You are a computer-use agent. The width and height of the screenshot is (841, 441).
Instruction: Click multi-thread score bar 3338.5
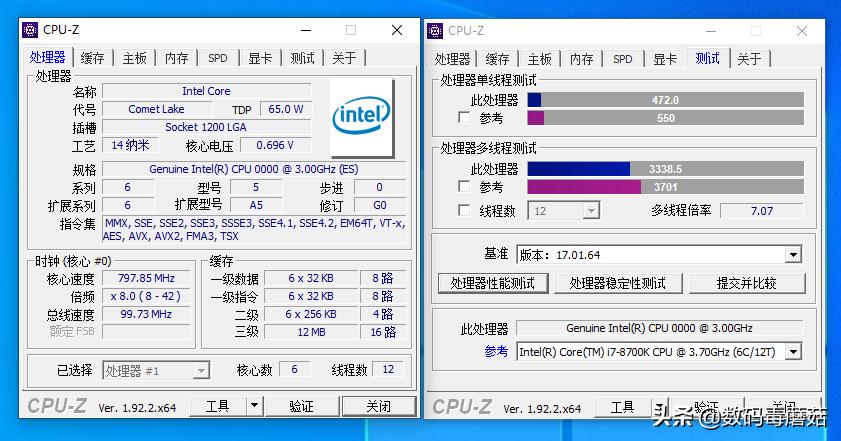[x=666, y=169]
